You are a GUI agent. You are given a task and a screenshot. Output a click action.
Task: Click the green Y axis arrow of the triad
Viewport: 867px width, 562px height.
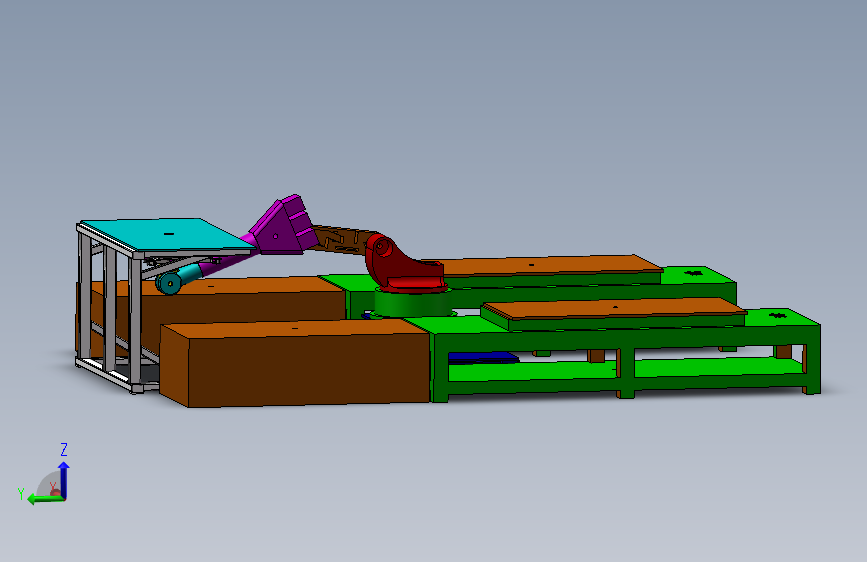pos(45,499)
